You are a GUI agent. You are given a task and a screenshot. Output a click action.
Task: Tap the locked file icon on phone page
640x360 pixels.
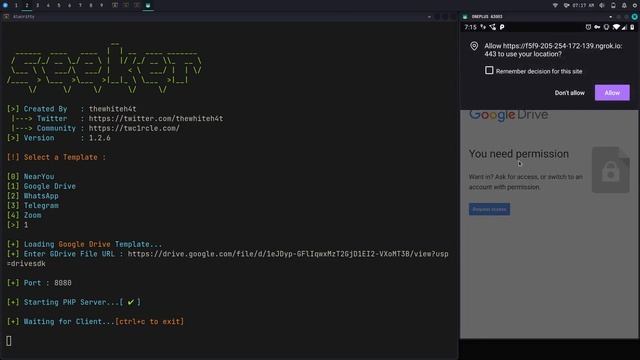pos(611,170)
